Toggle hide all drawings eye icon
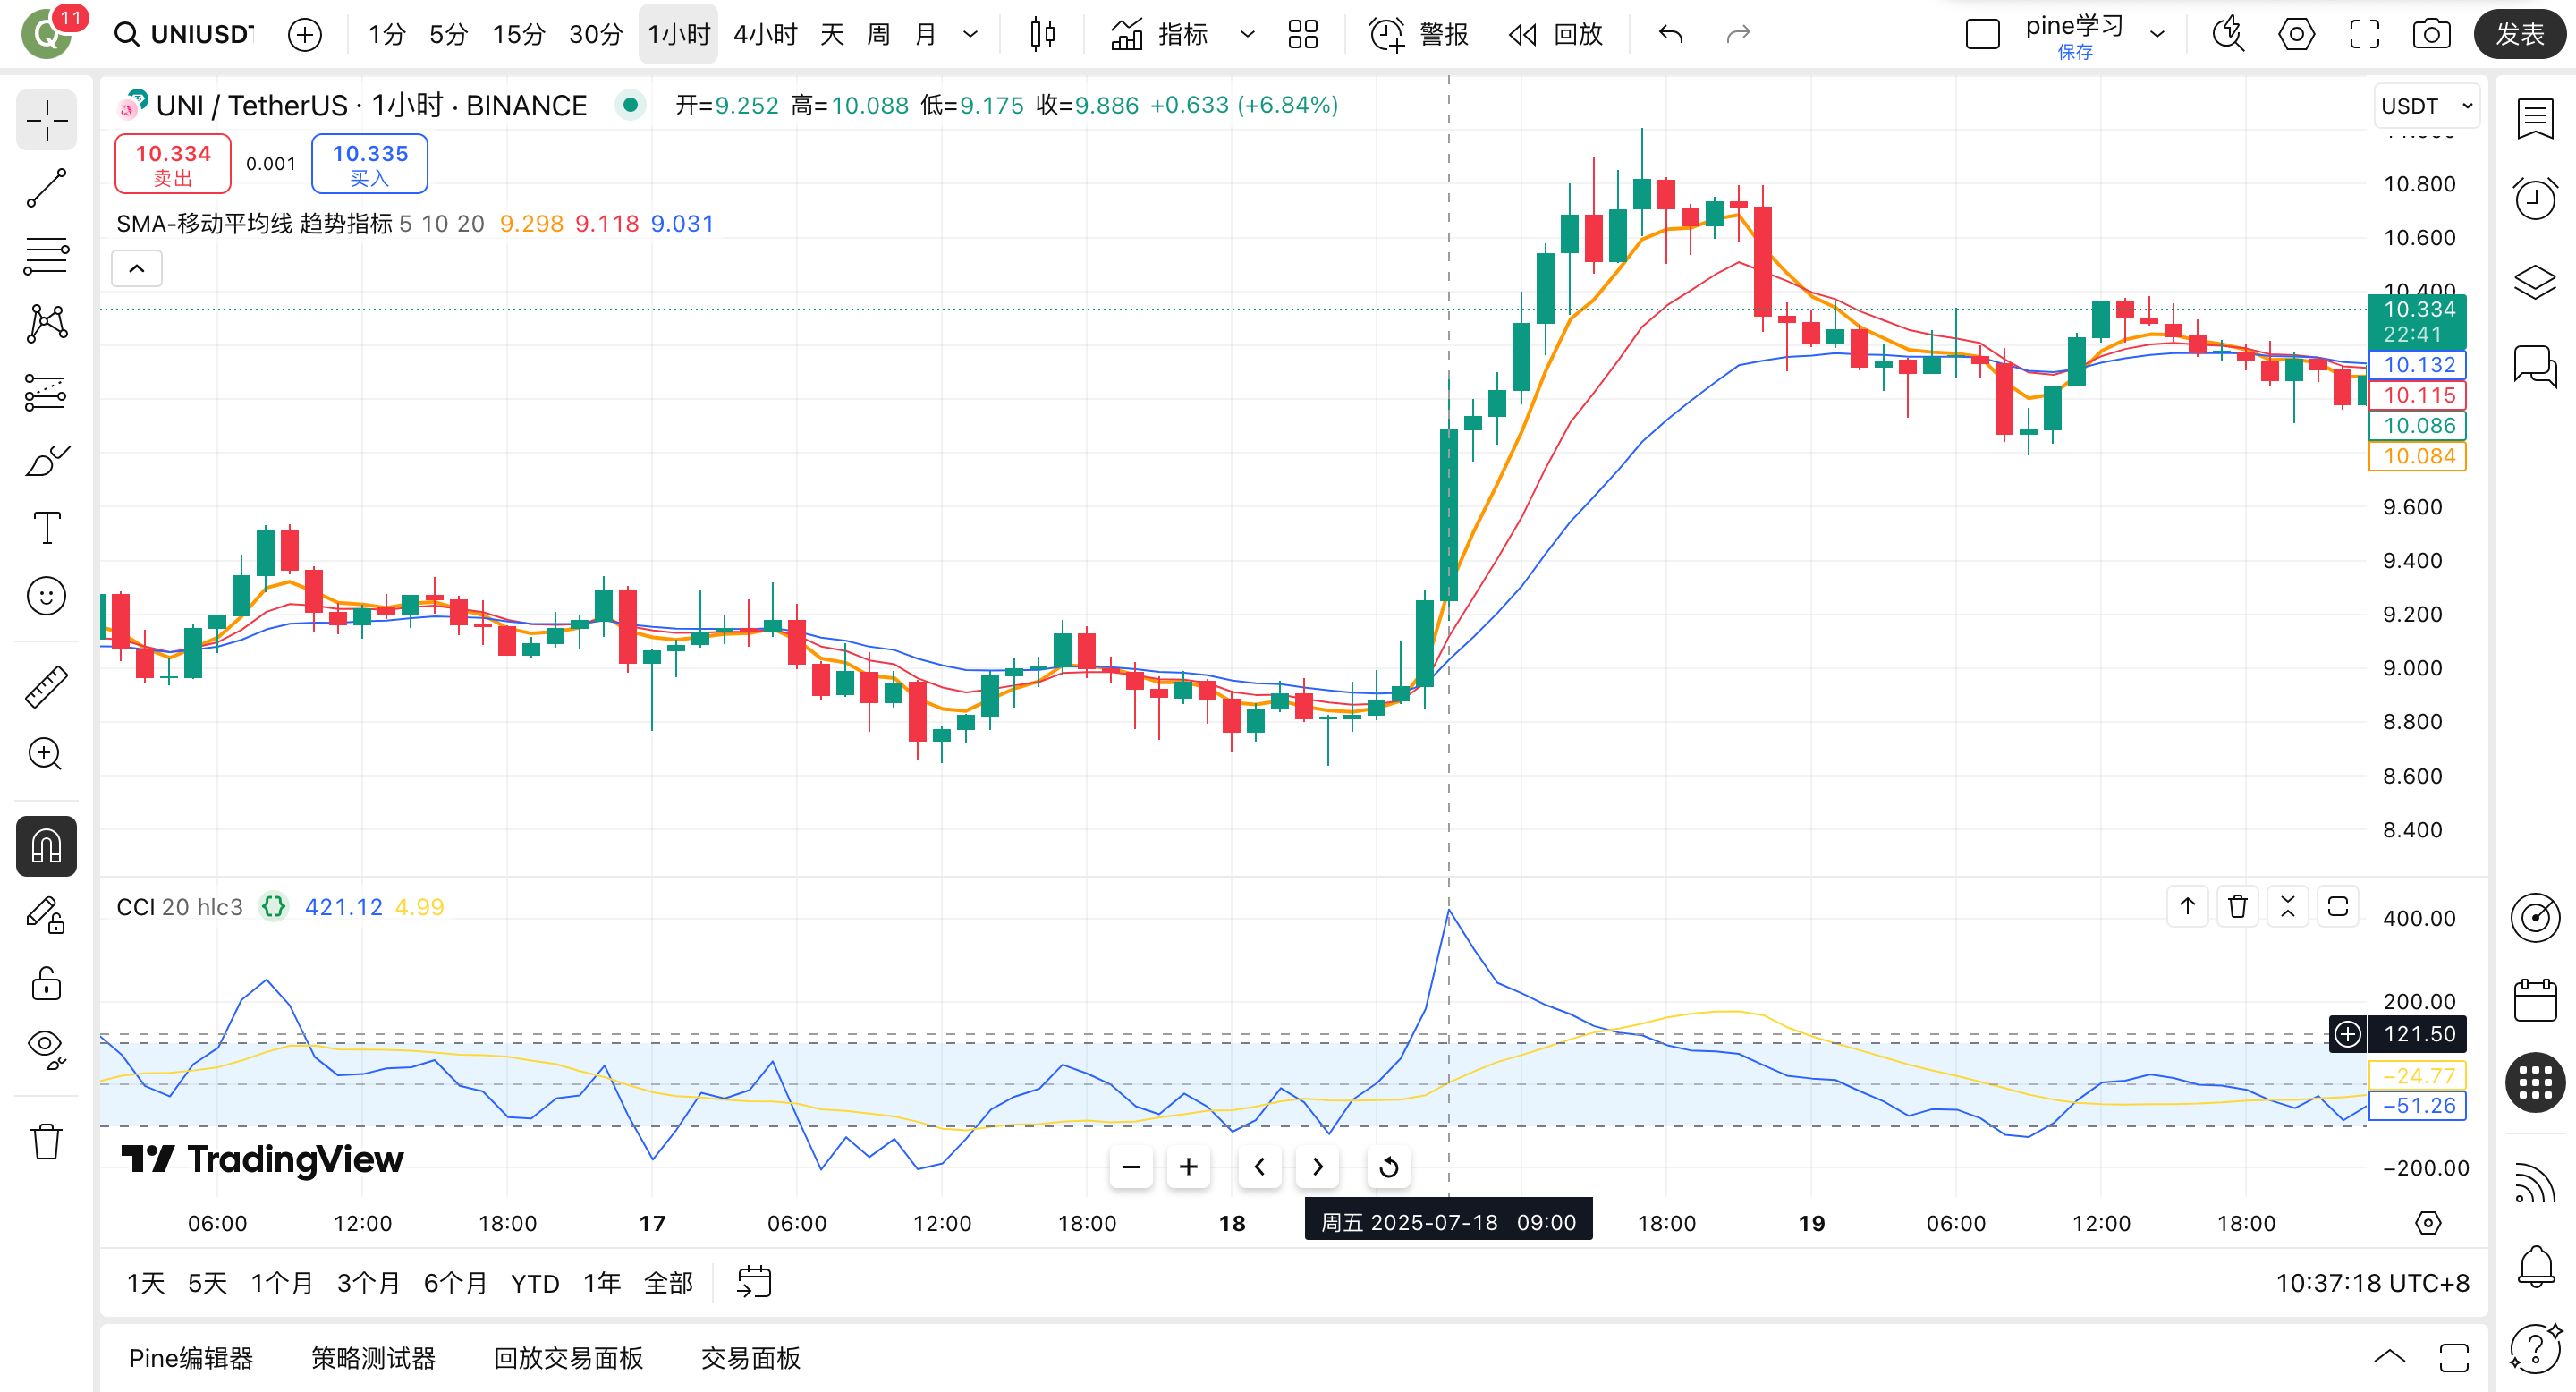The image size is (2576, 1392). coord(46,1047)
